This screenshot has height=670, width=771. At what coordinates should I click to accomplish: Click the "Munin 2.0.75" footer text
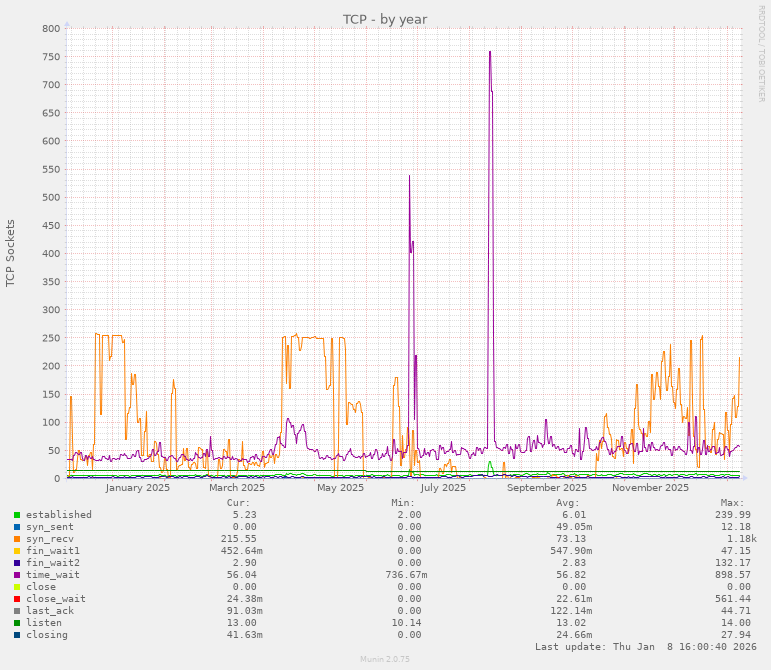pyautogui.click(x=385, y=660)
